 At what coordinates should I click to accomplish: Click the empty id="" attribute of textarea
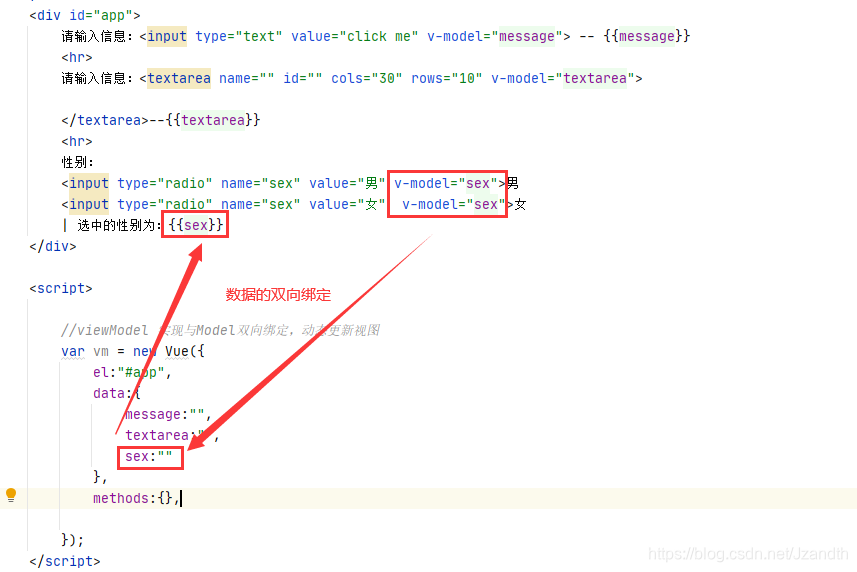pyautogui.click(x=302, y=79)
